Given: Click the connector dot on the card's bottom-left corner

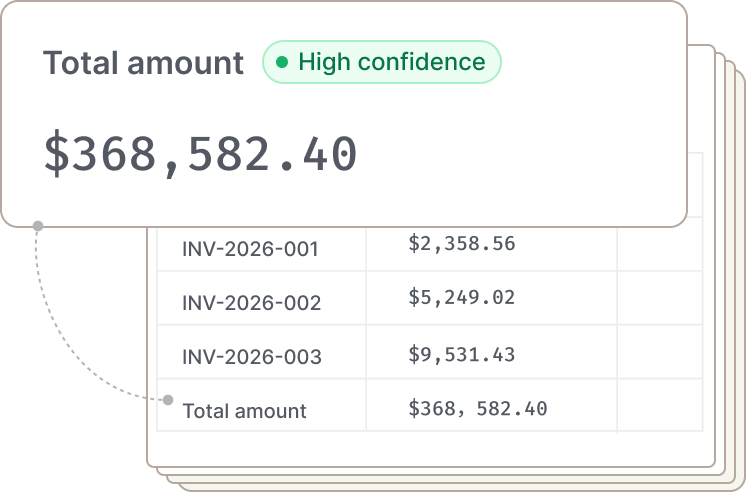Looking at the screenshot, I should 38,227.
